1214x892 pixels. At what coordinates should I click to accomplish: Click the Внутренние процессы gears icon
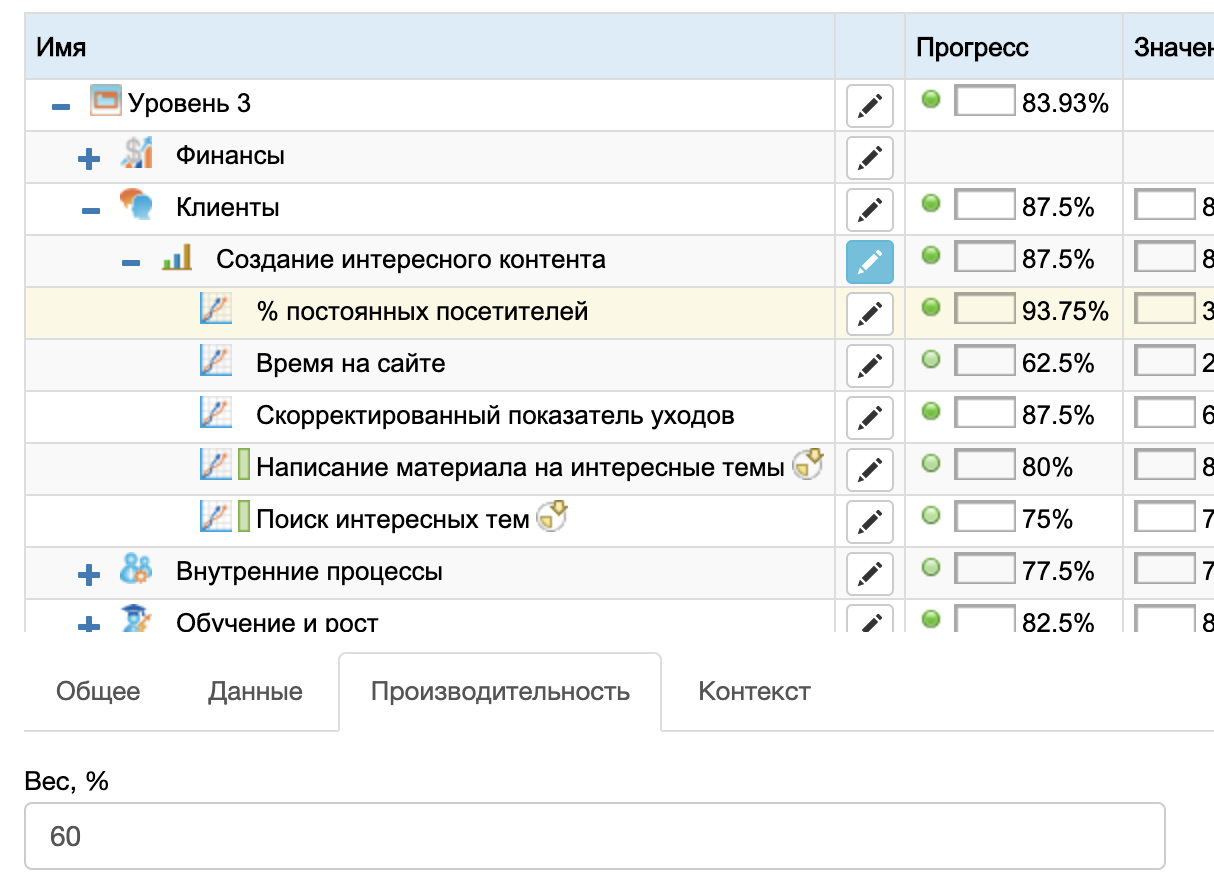tap(136, 570)
